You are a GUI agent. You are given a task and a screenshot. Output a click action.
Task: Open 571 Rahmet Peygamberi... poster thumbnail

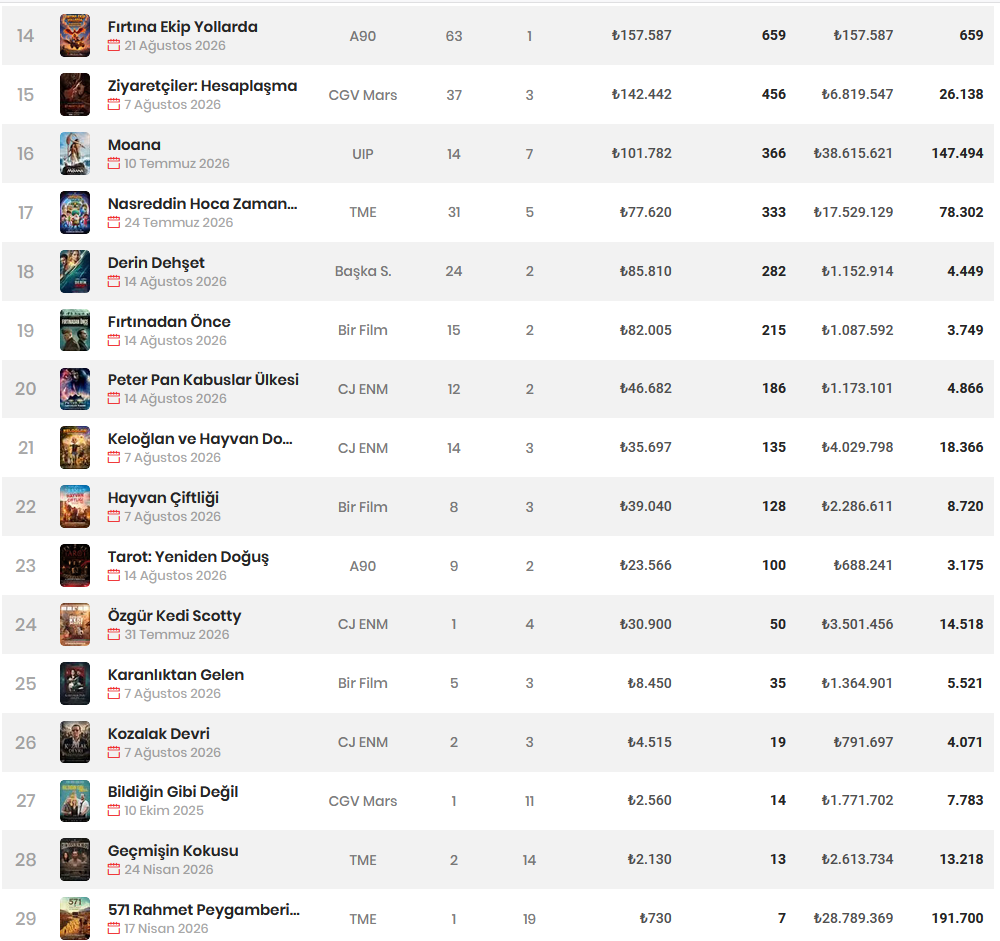tap(75, 919)
